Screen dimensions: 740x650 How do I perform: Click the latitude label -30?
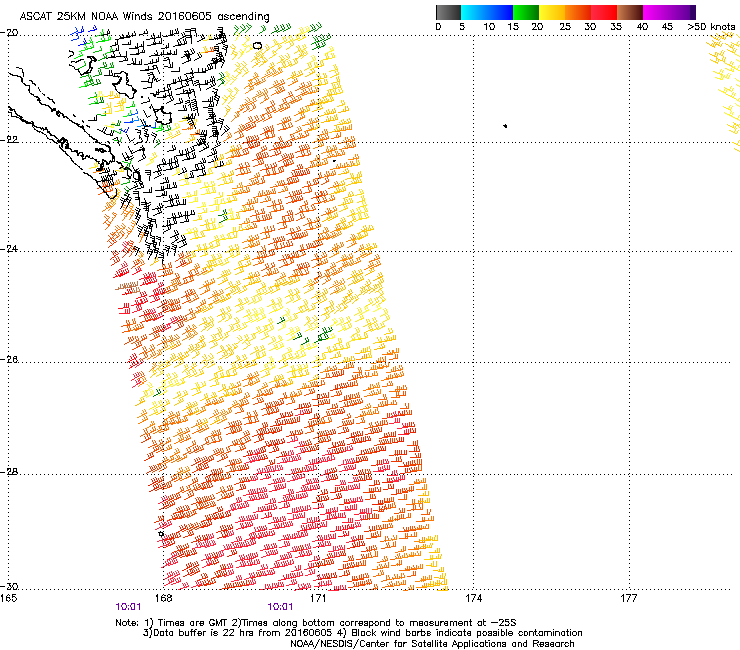(9, 586)
